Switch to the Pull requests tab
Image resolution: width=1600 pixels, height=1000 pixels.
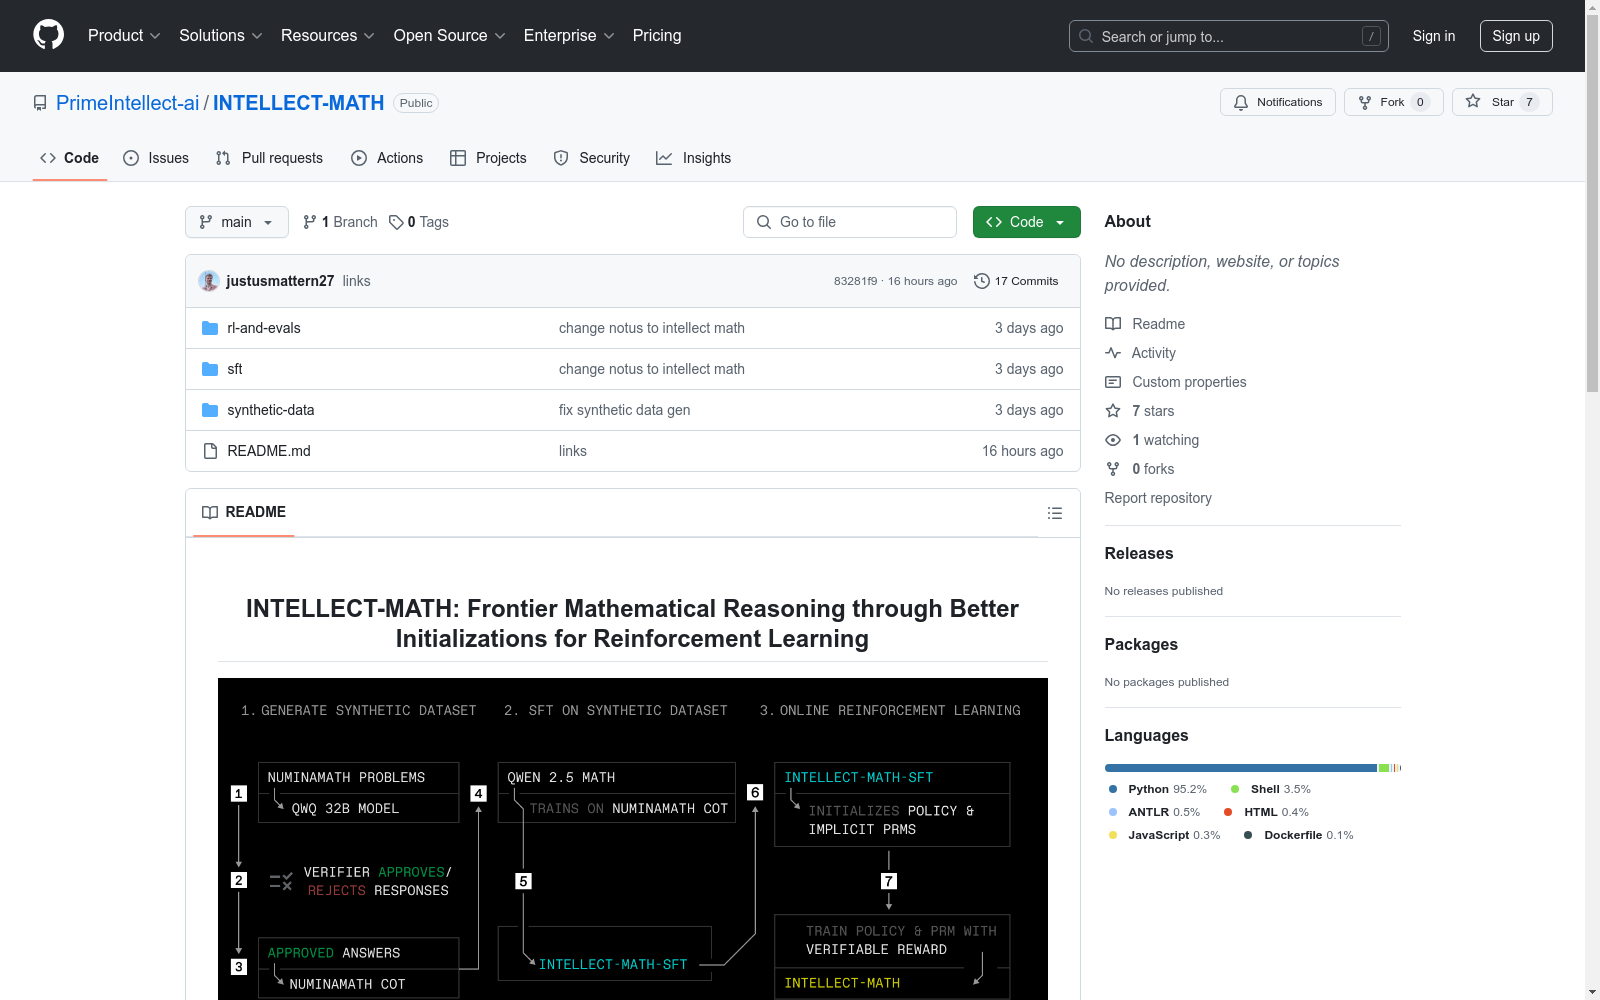[269, 158]
